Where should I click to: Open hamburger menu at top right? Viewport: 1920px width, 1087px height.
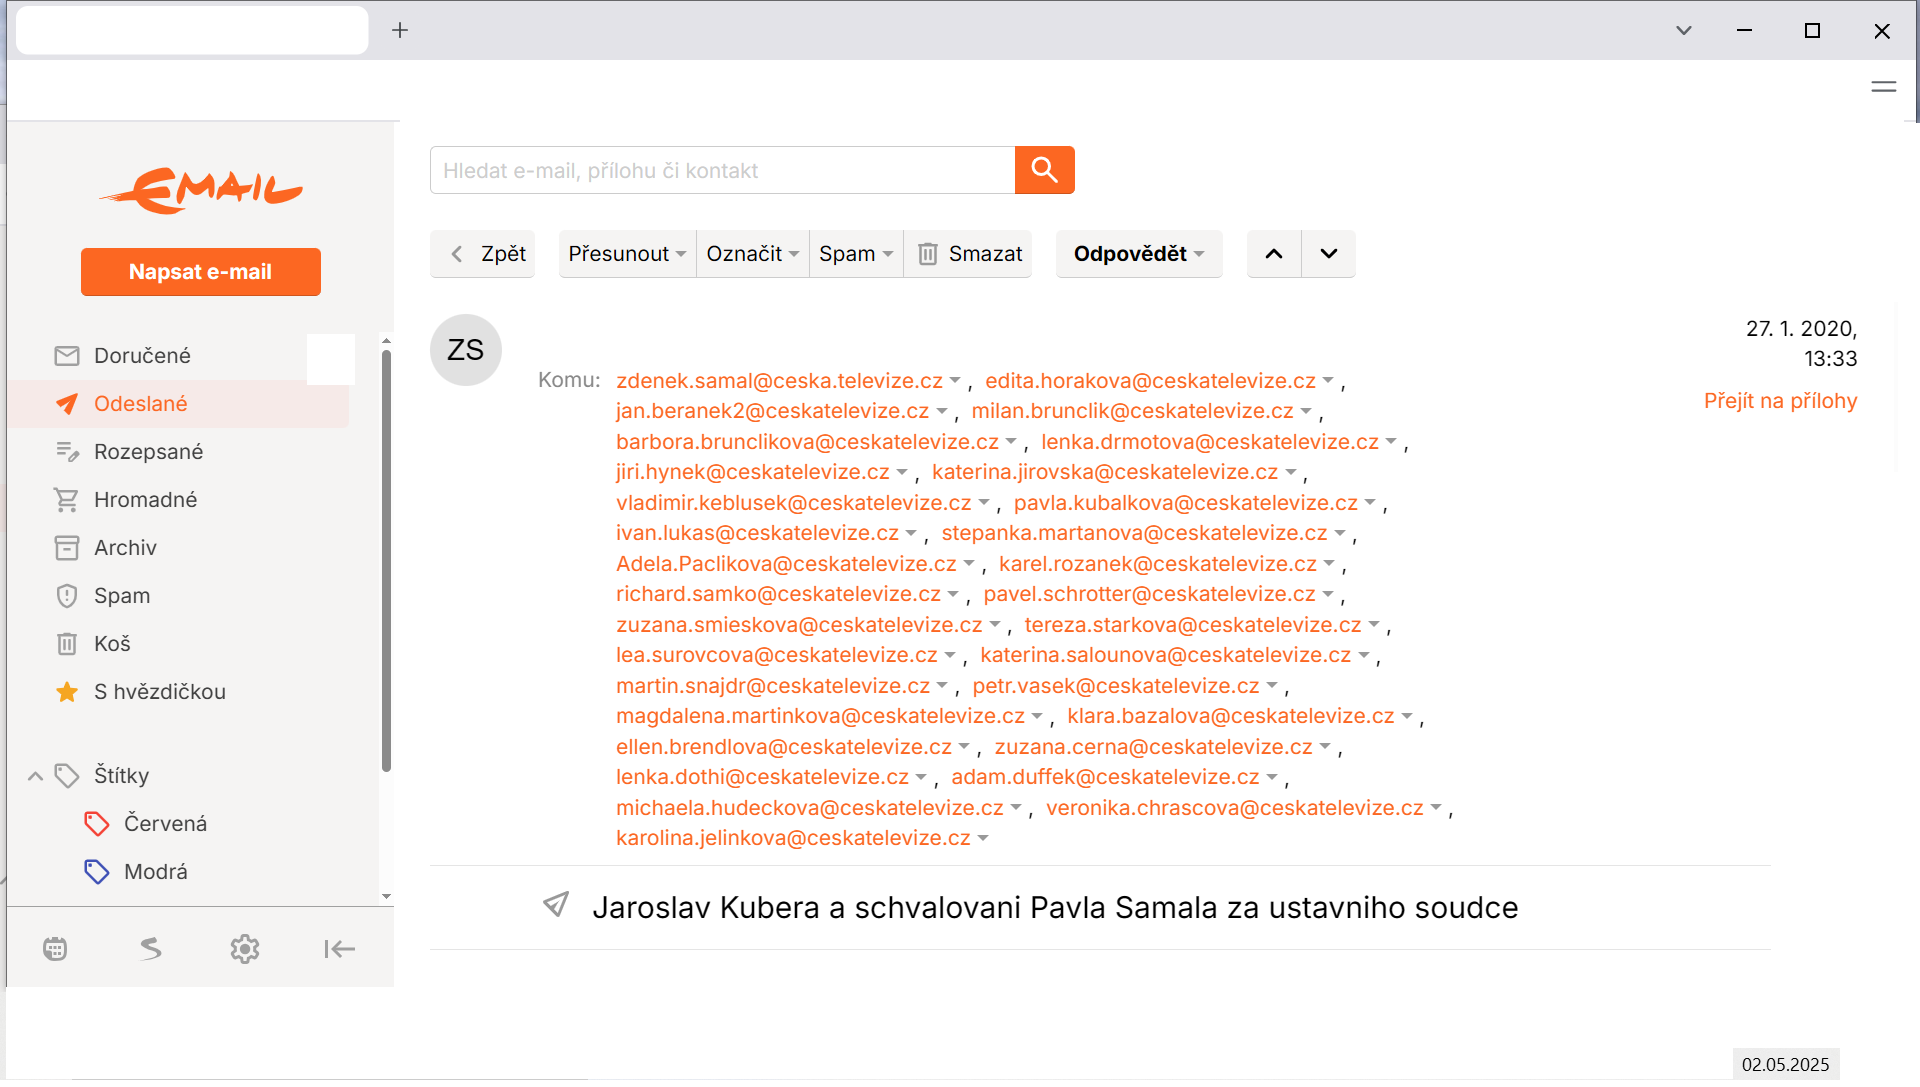(1884, 87)
